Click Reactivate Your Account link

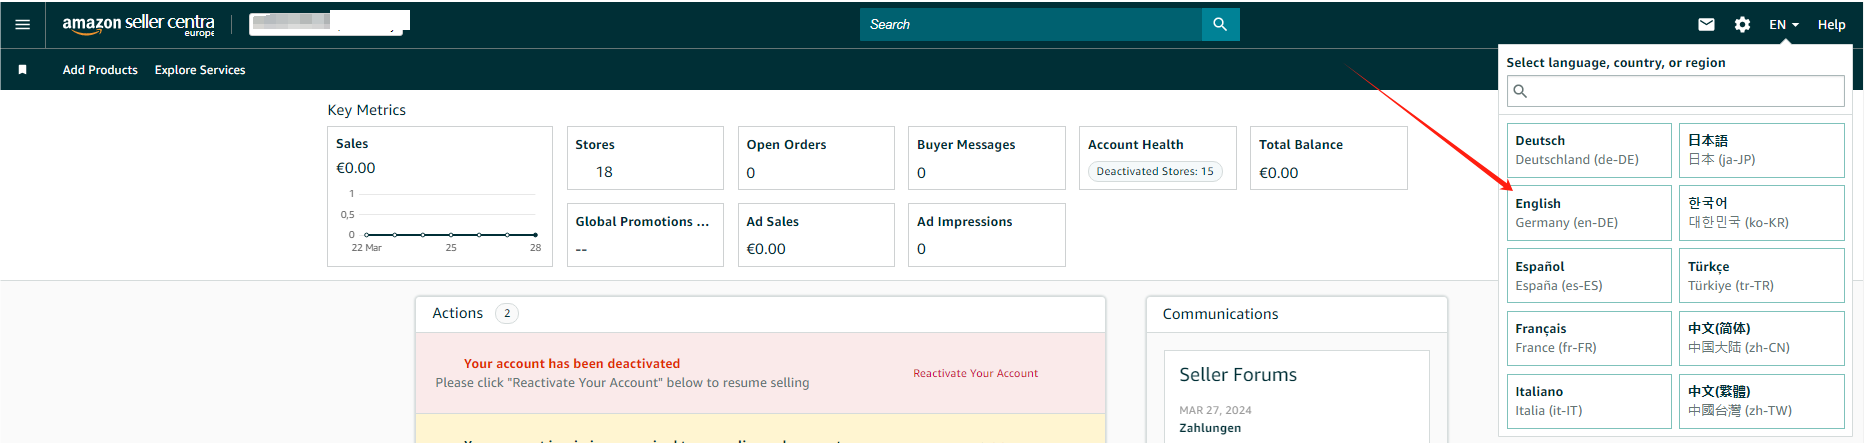975,374
